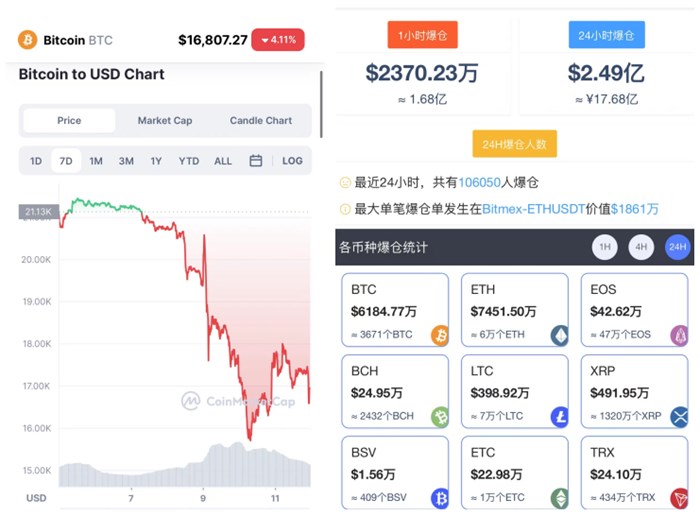Click the ETH diamond icon in ETH card
This screenshot has width=700, height=516.
pyautogui.click(x=560, y=335)
